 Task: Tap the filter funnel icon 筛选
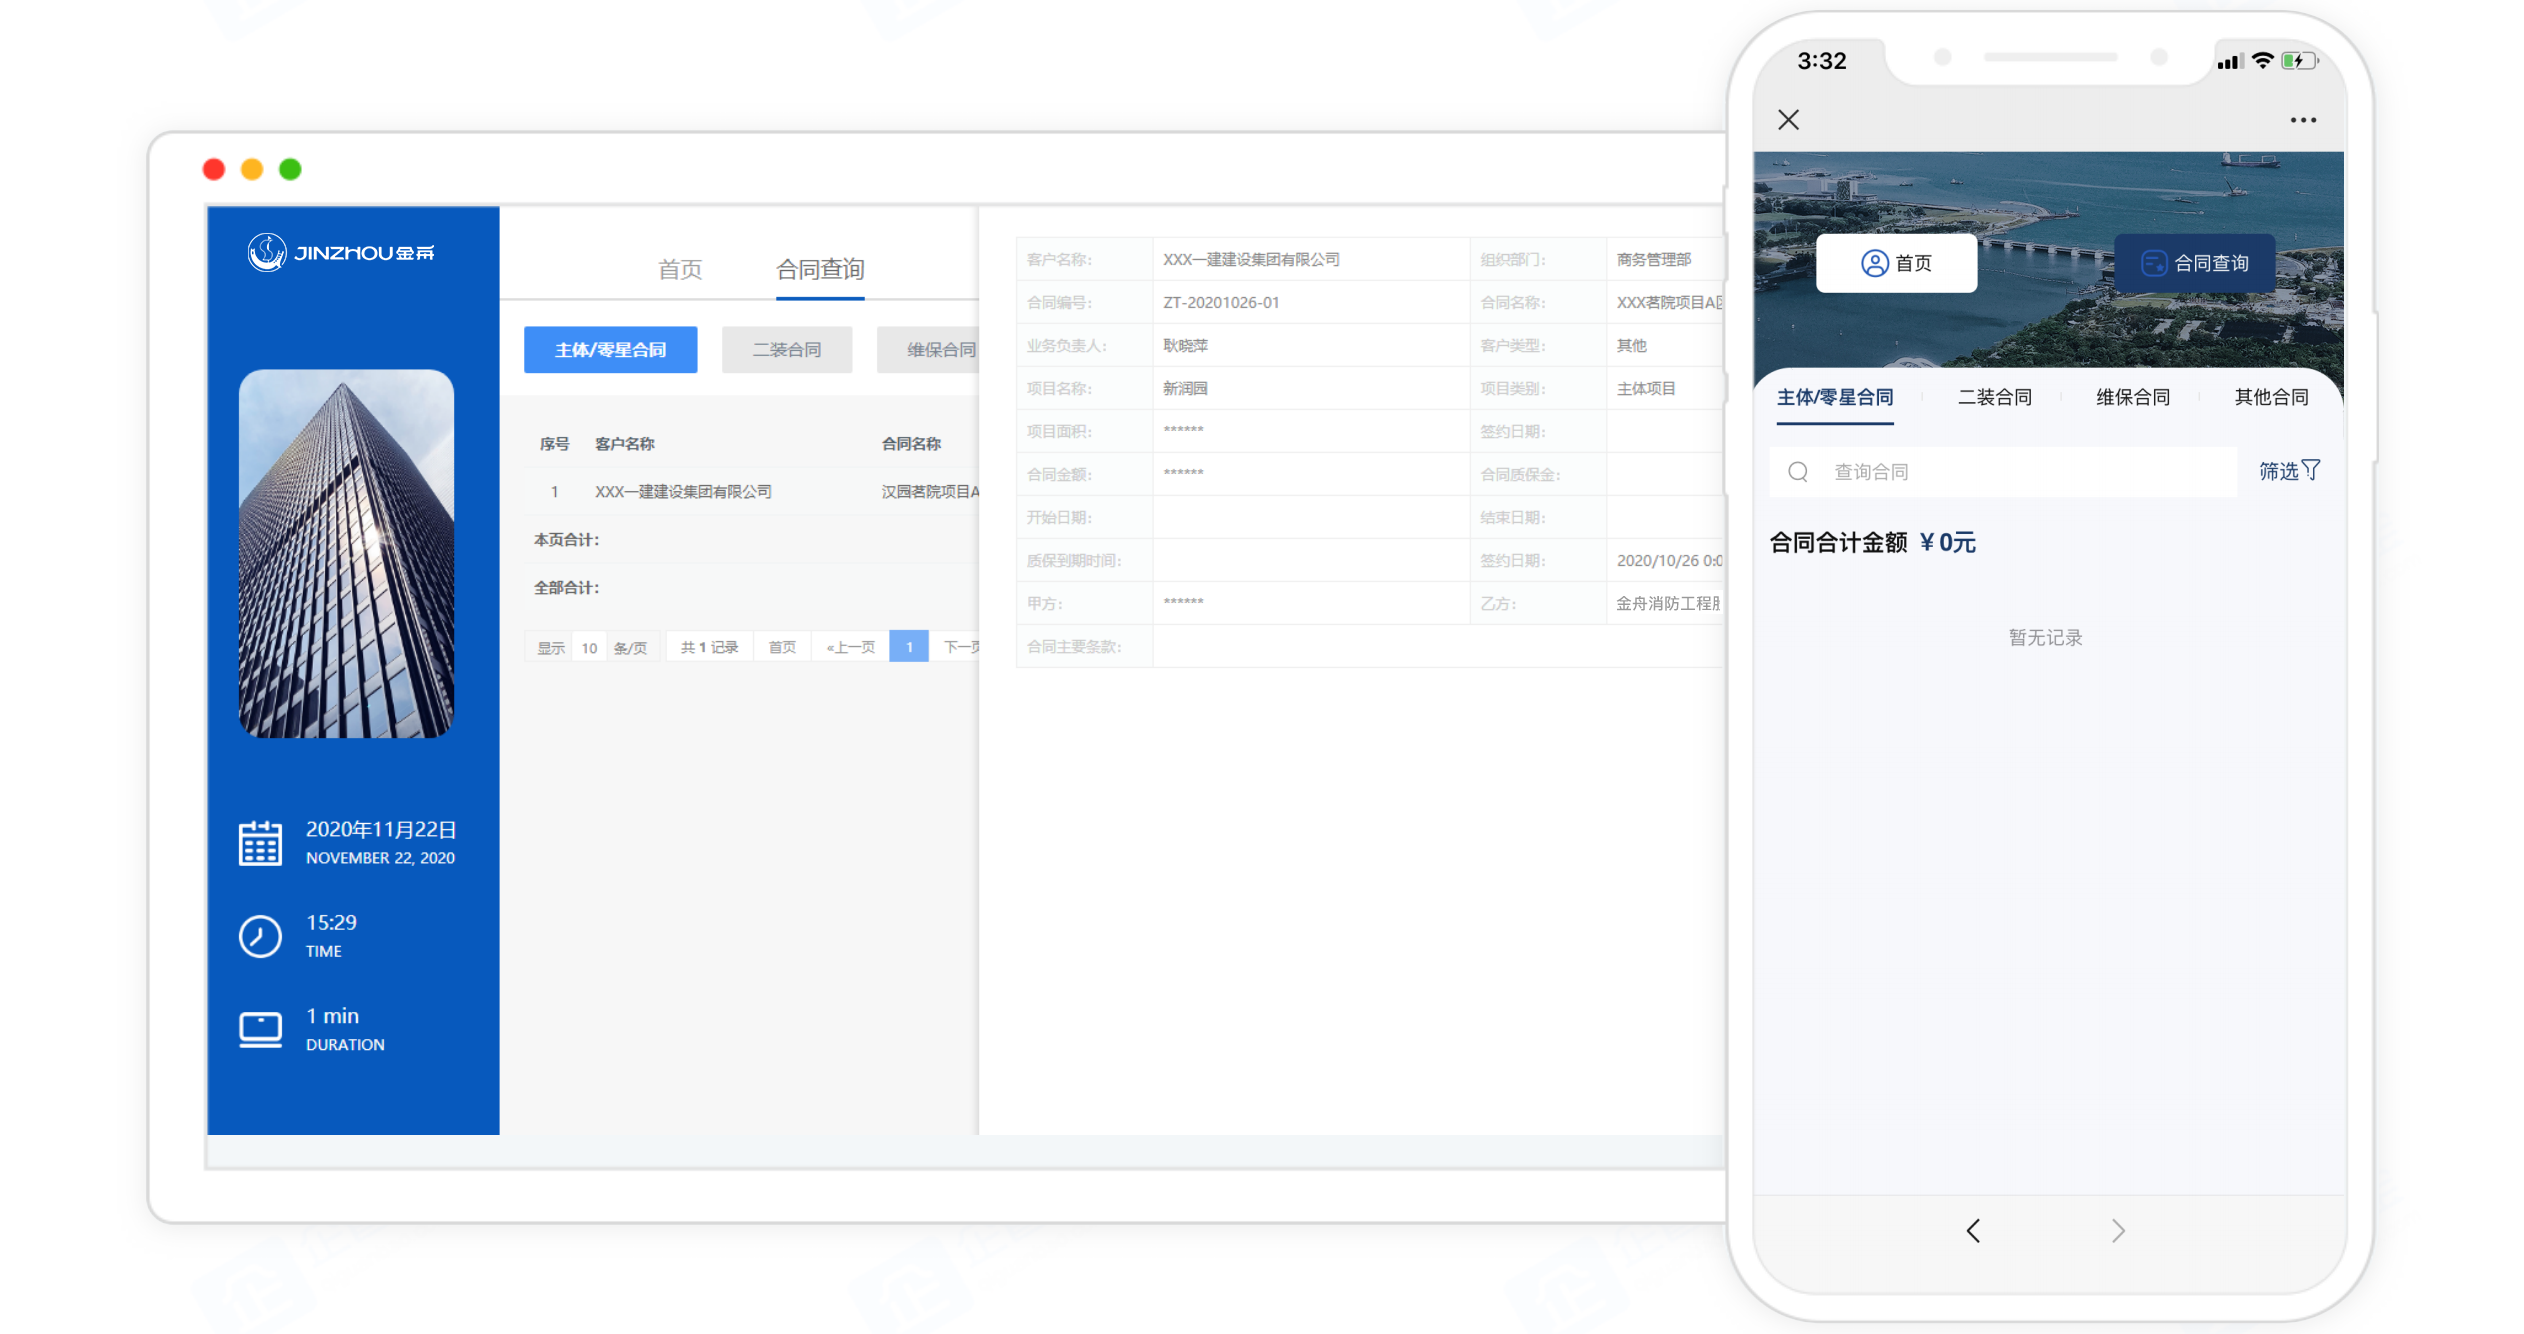coord(2311,470)
